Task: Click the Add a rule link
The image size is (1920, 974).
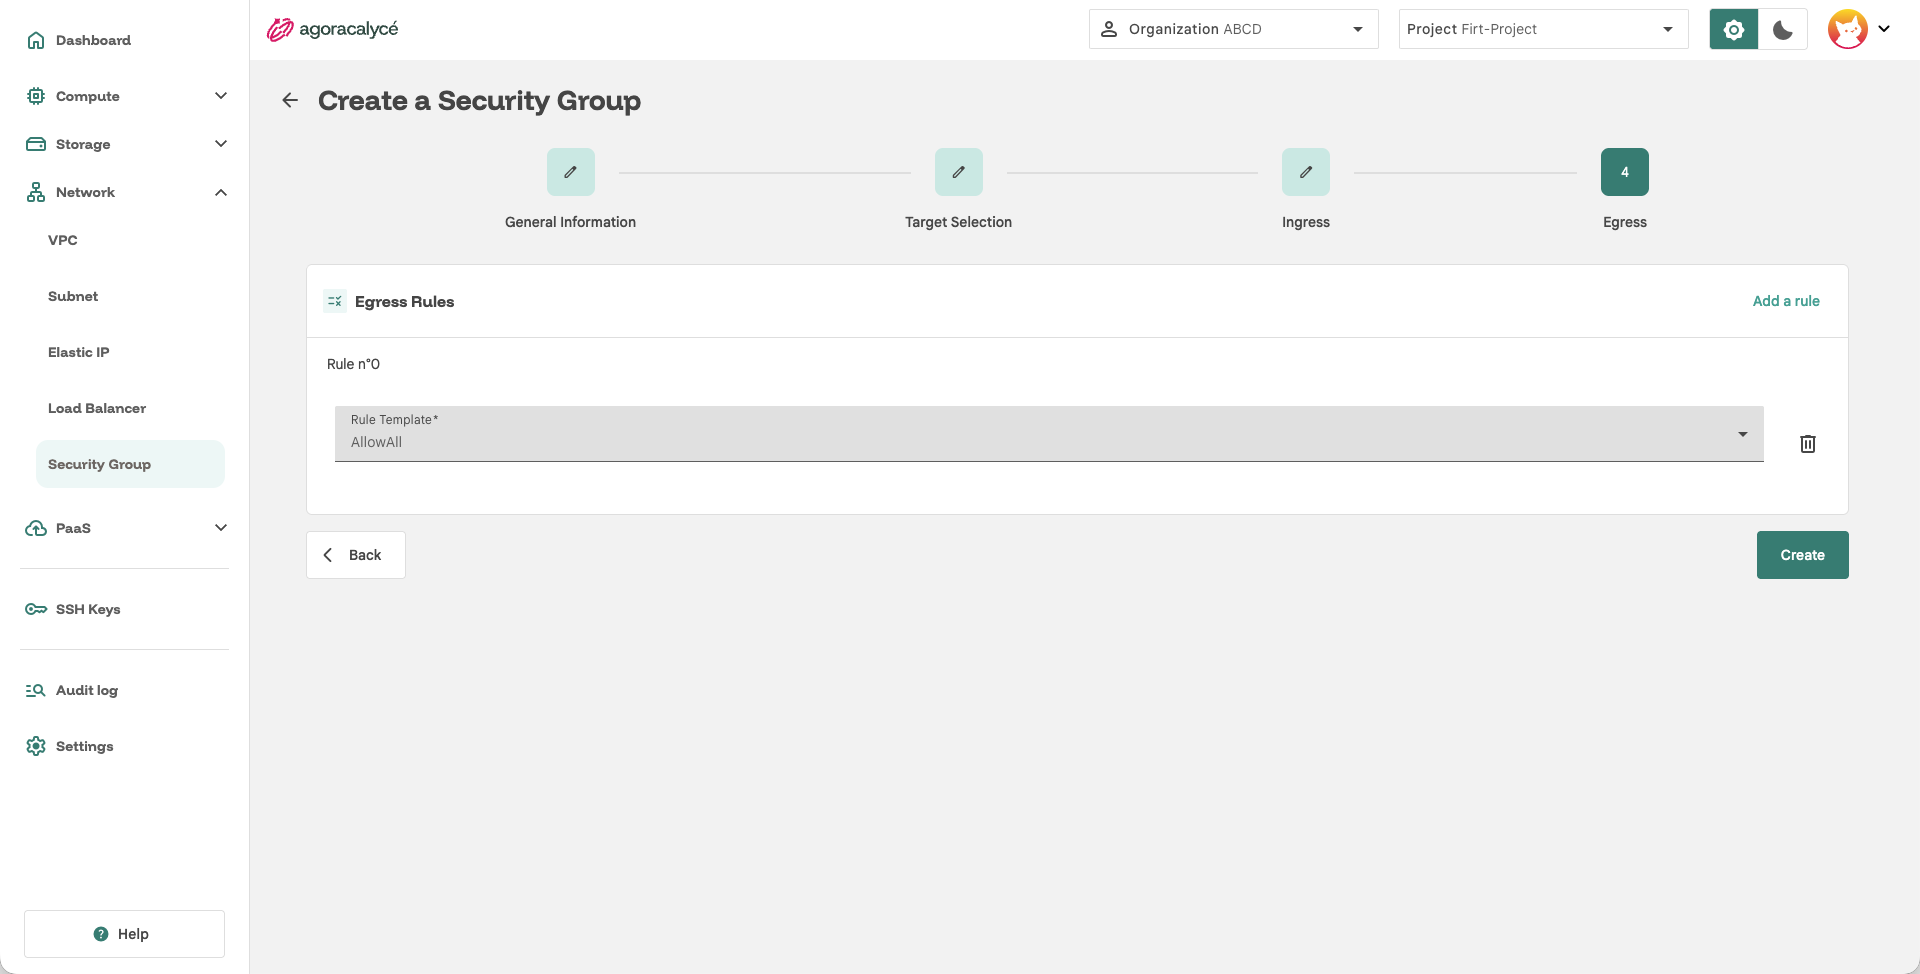Action: pyautogui.click(x=1786, y=301)
